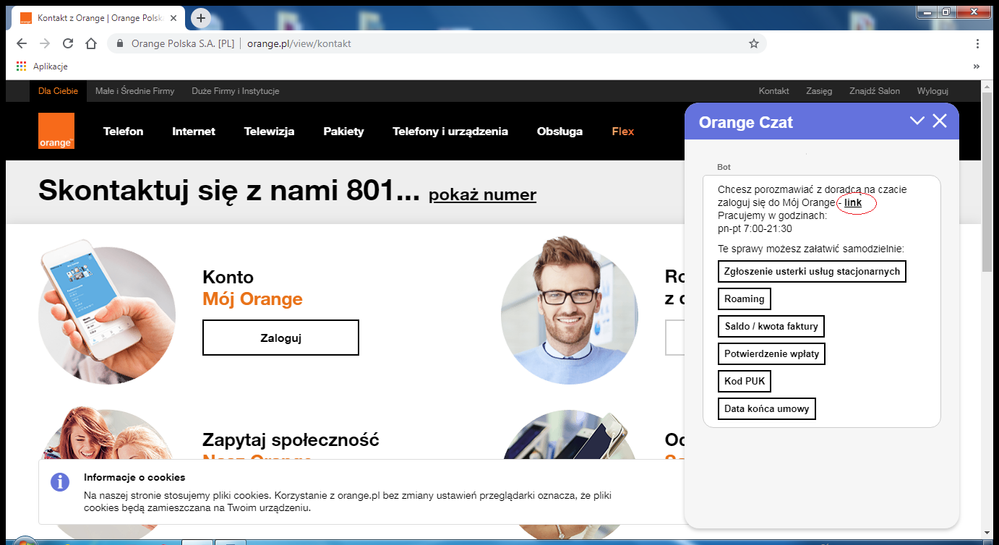This screenshot has height=545, width=999.
Task: Click the Zaloguj button under Mój Orange
Action: (x=280, y=338)
